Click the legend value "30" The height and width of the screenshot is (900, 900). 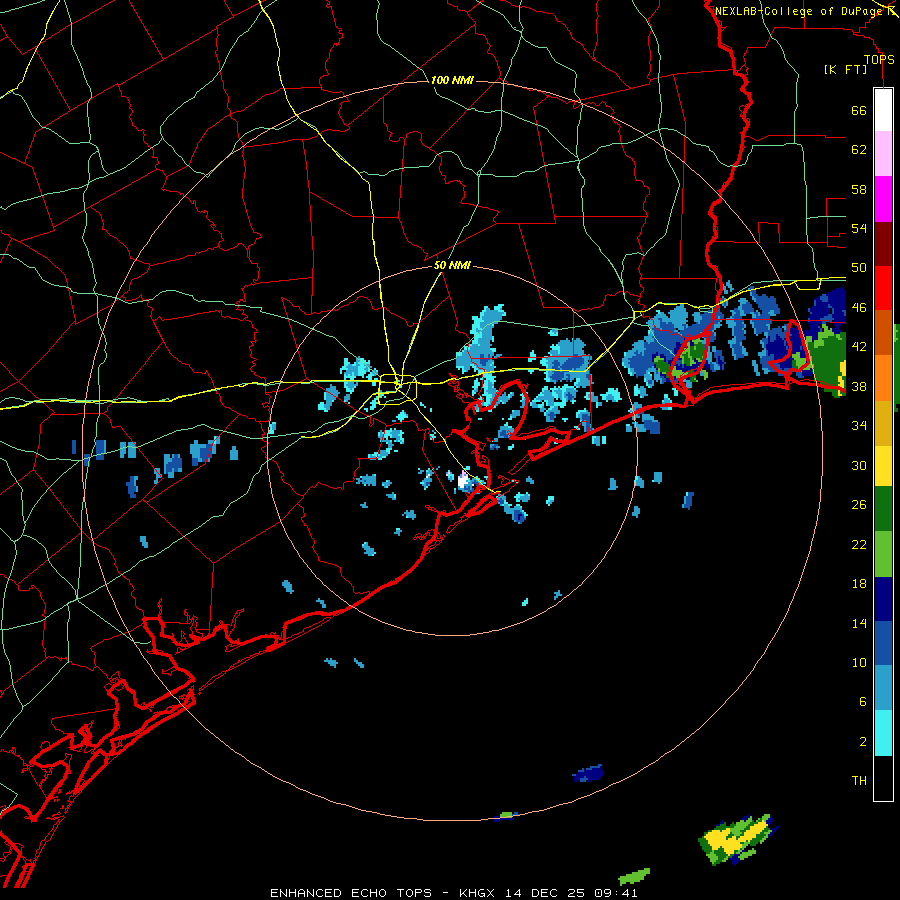coord(859,465)
